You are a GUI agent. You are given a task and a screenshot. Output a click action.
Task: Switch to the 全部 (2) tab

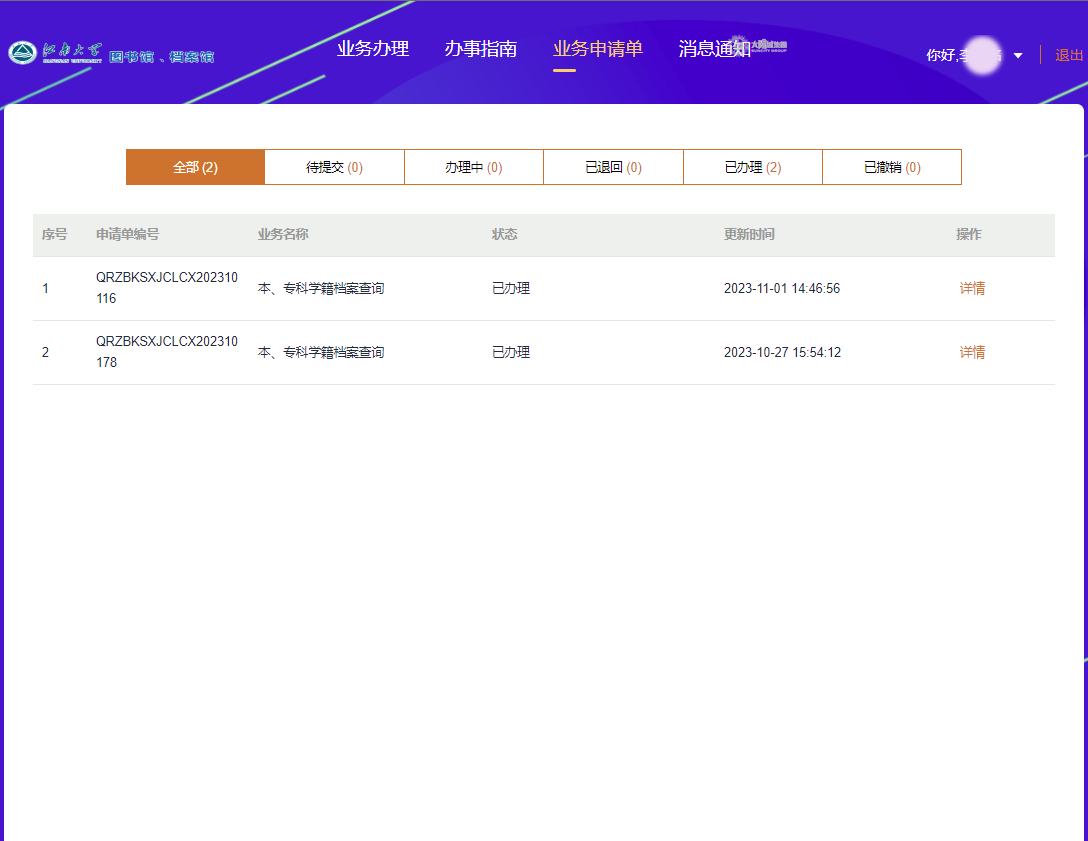(195, 167)
